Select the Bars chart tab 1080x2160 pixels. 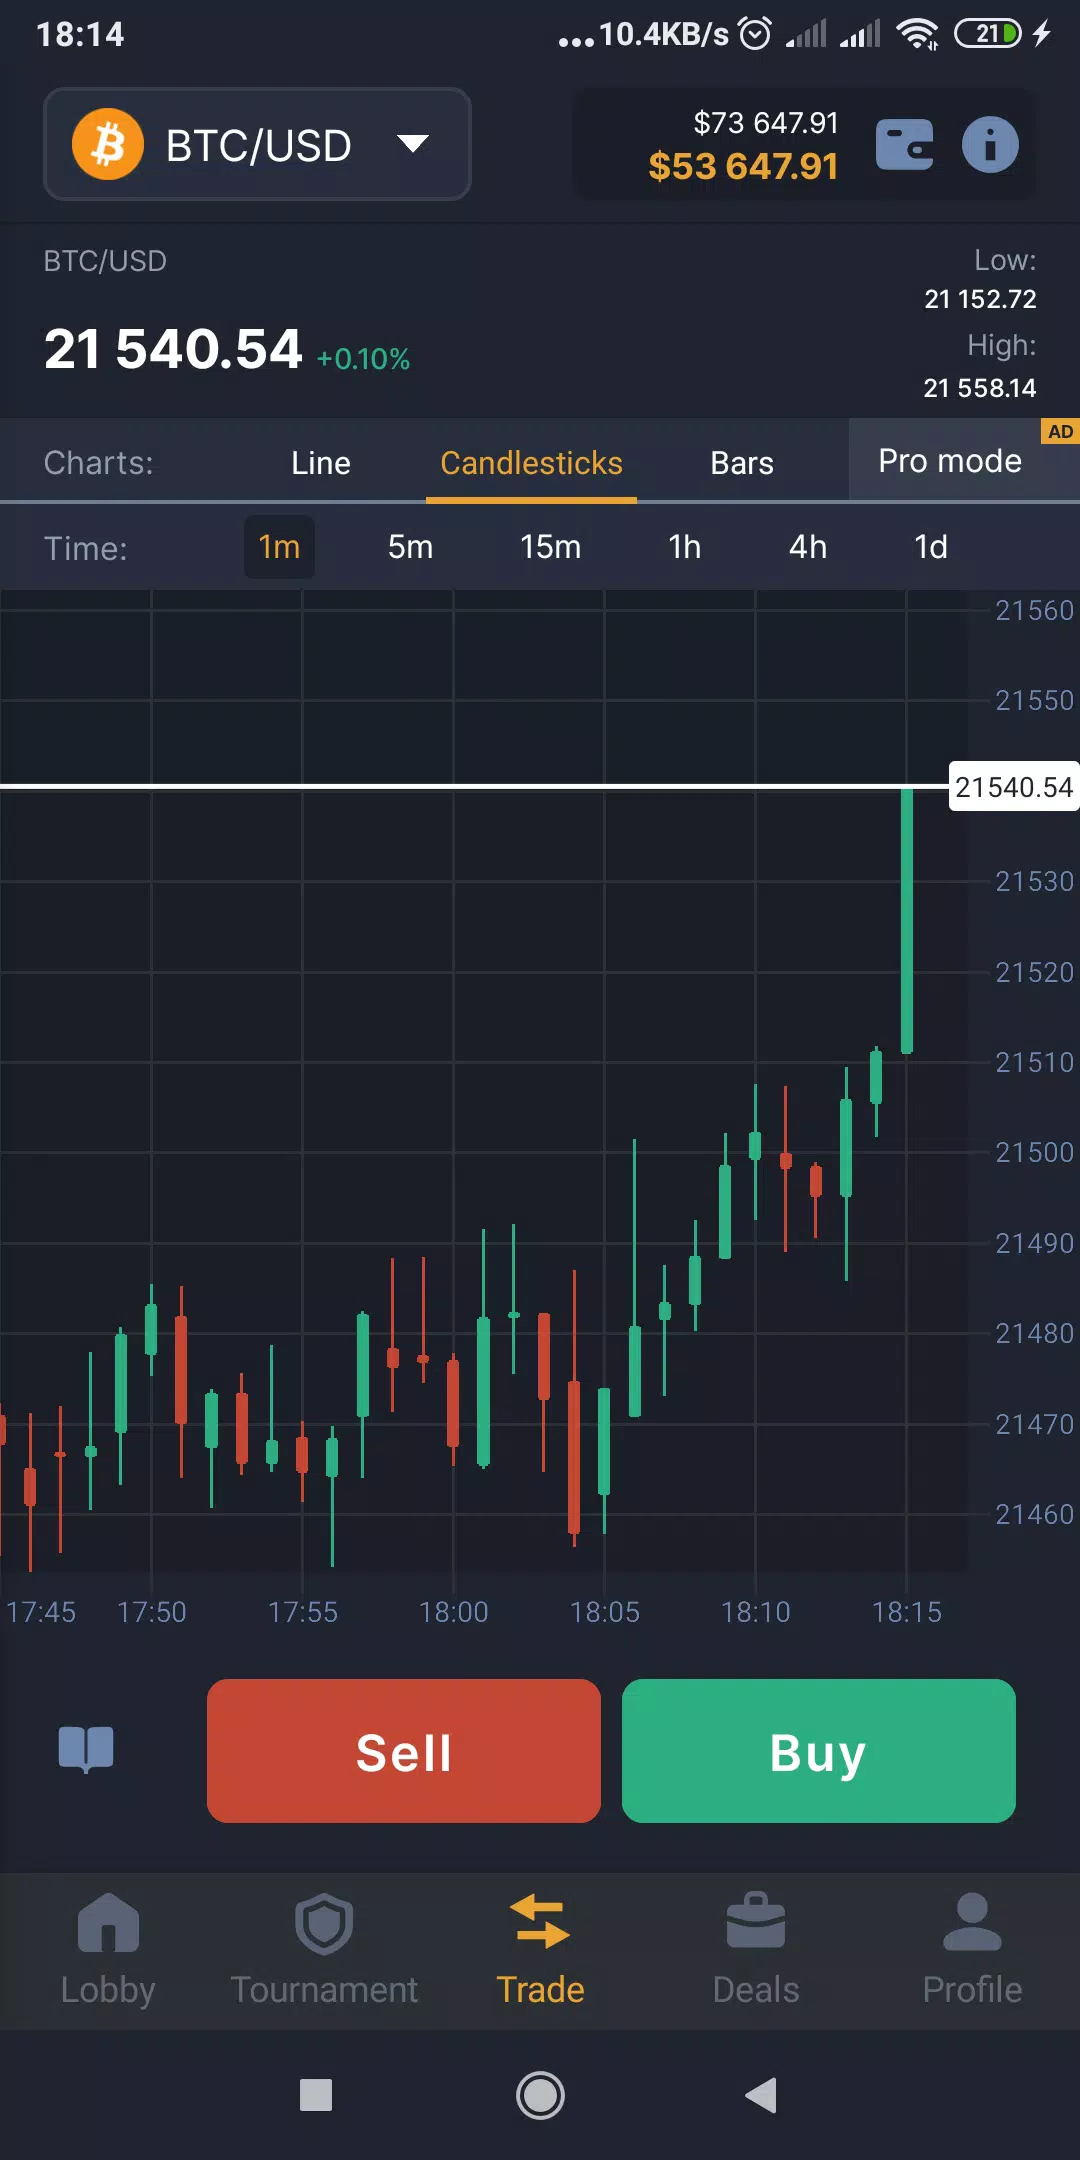click(x=741, y=462)
